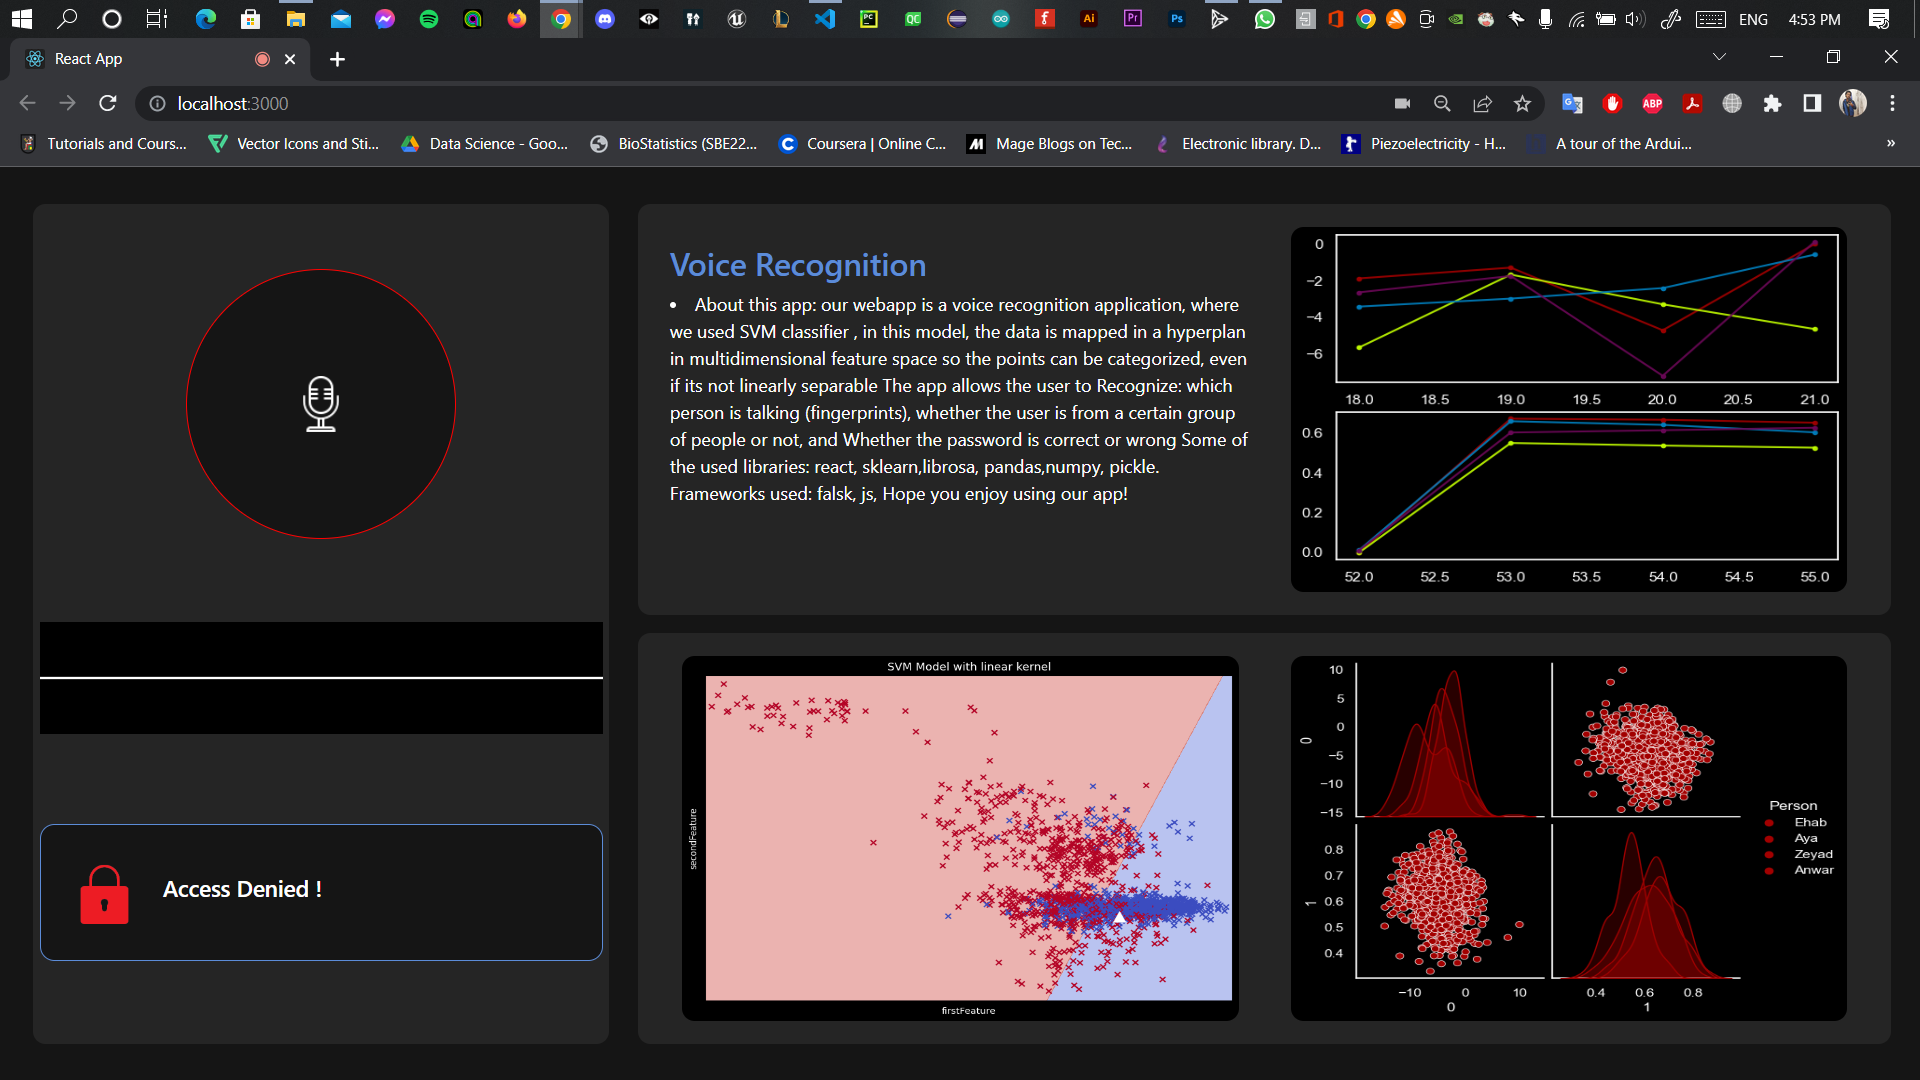Open the Google Translate extension
This screenshot has width=1920, height=1080.
(1572, 103)
